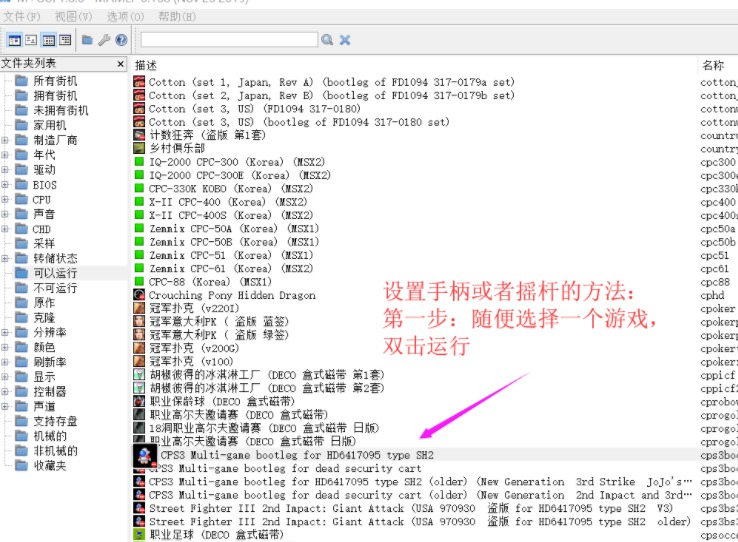
Task: Expand the CHD tree node
Action: 5,229
